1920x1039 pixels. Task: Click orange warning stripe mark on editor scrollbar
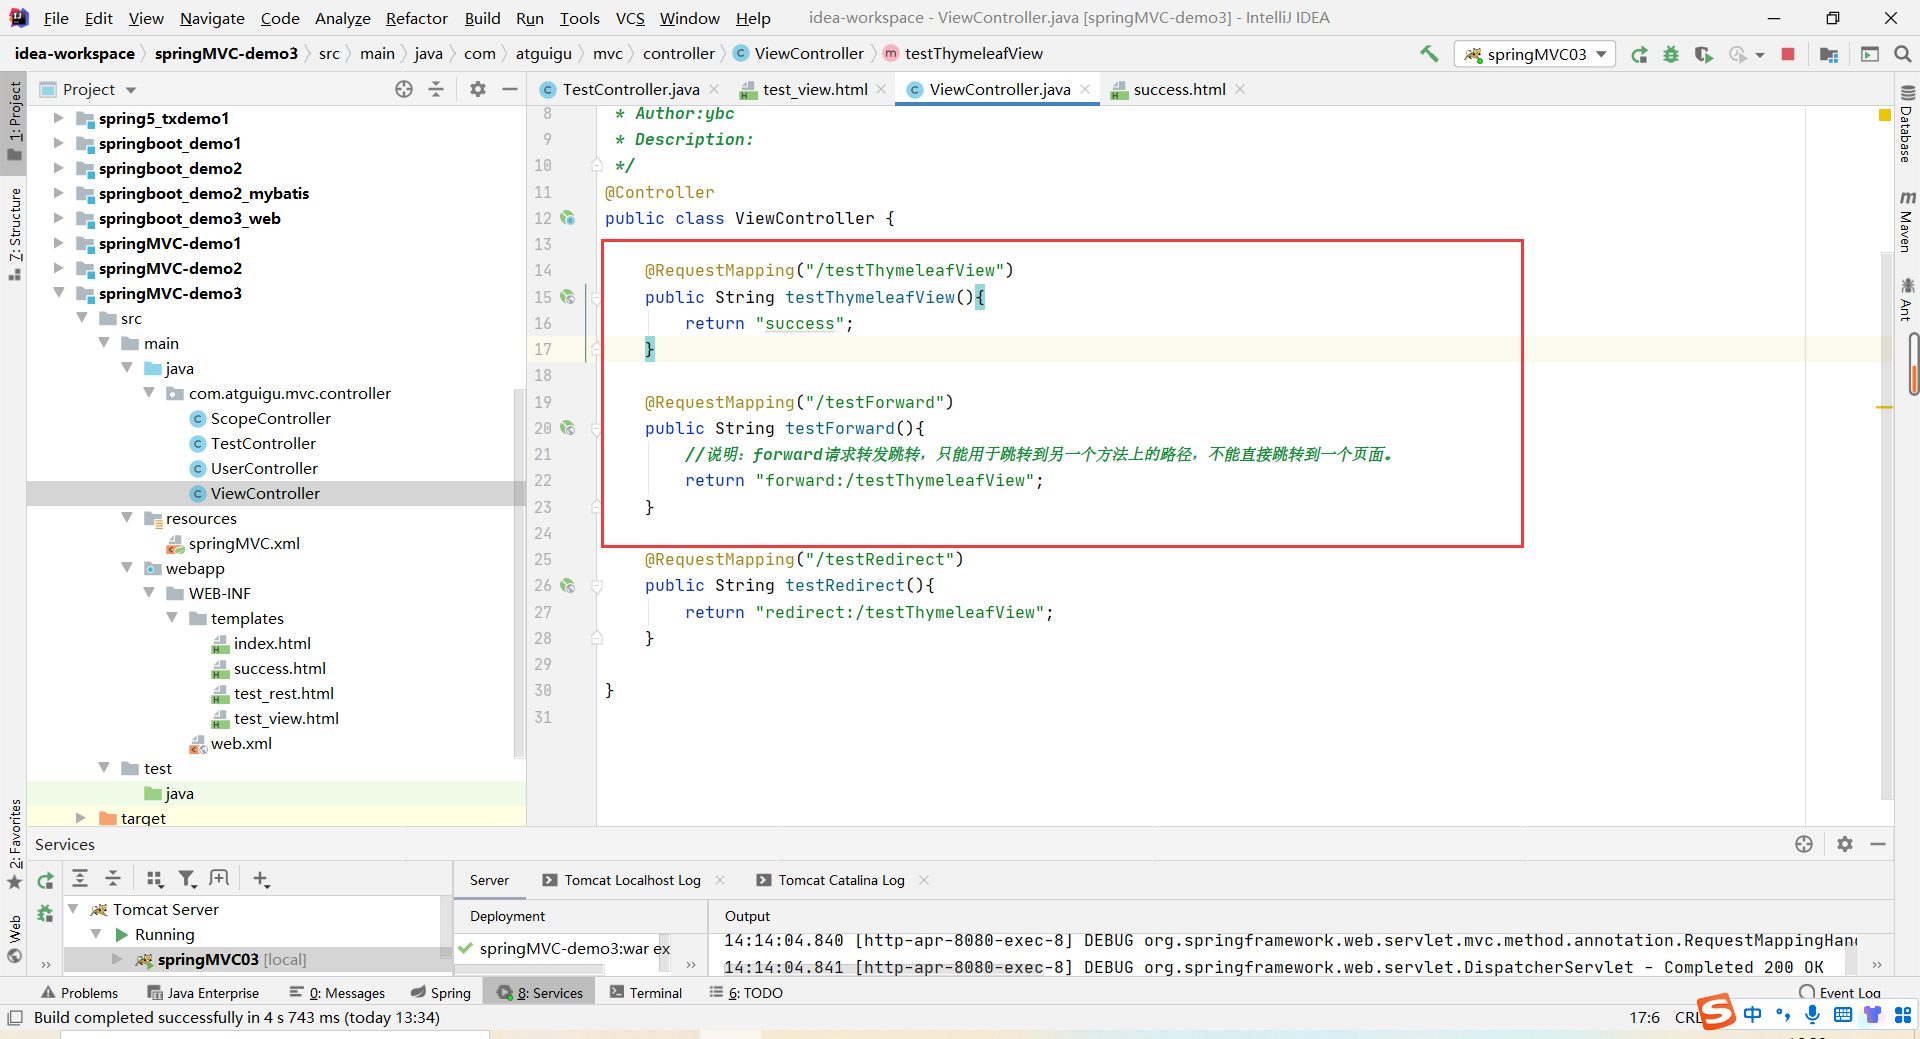(1885, 407)
